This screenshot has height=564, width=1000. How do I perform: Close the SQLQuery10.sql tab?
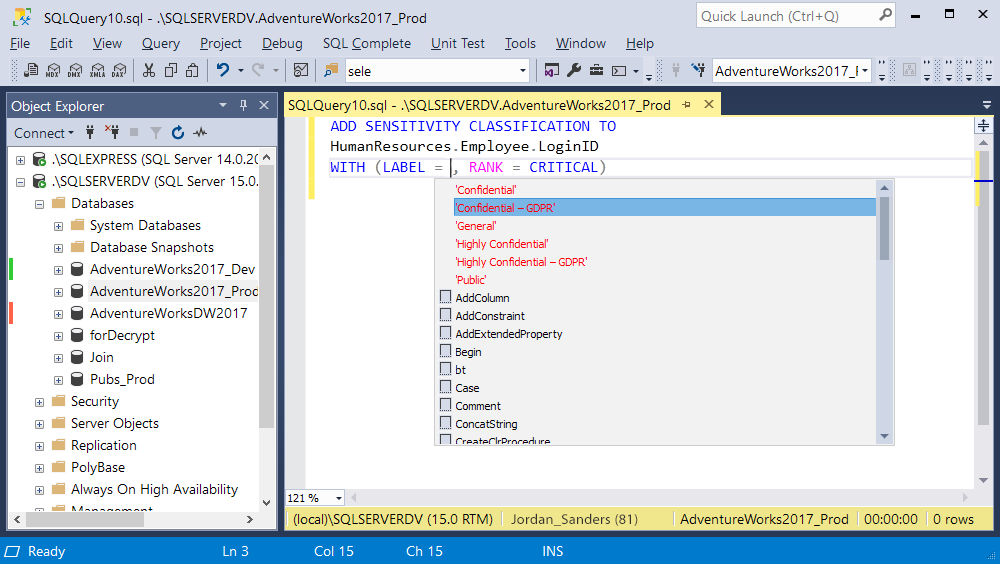click(709, 105)
